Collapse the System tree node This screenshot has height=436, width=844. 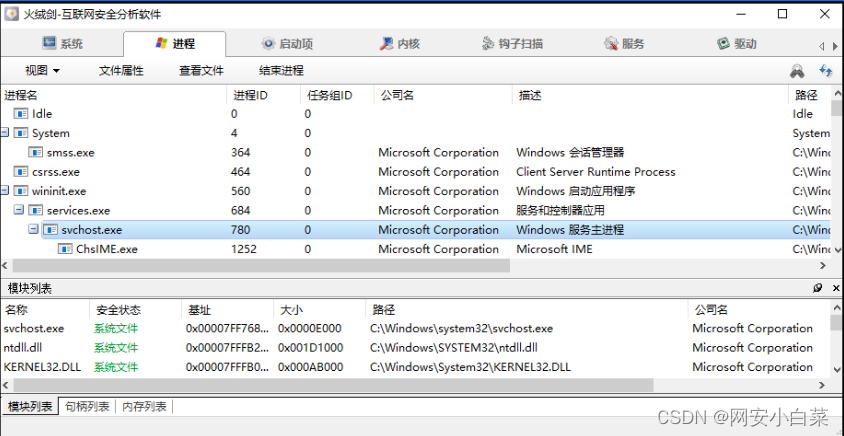pyautogui.click(x=5, y=132)
